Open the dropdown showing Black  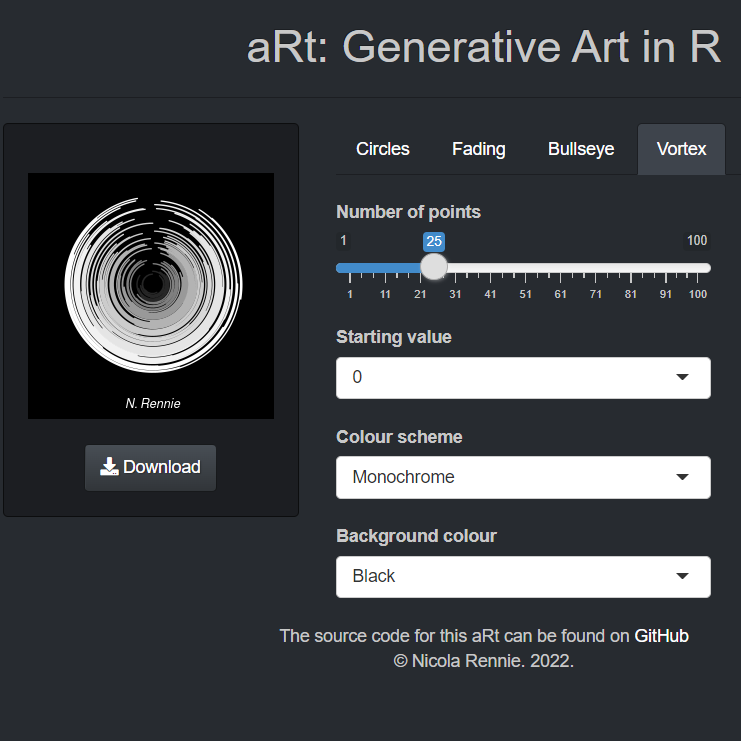coord(522,577)
